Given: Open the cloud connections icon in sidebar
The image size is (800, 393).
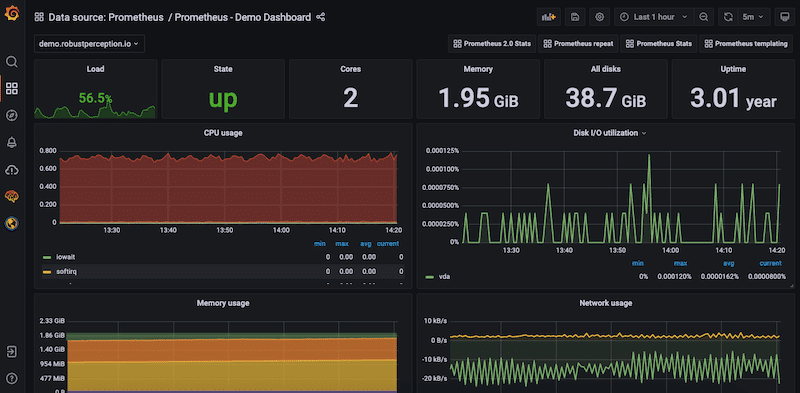Looking at the screenshot, I should 12,169.
